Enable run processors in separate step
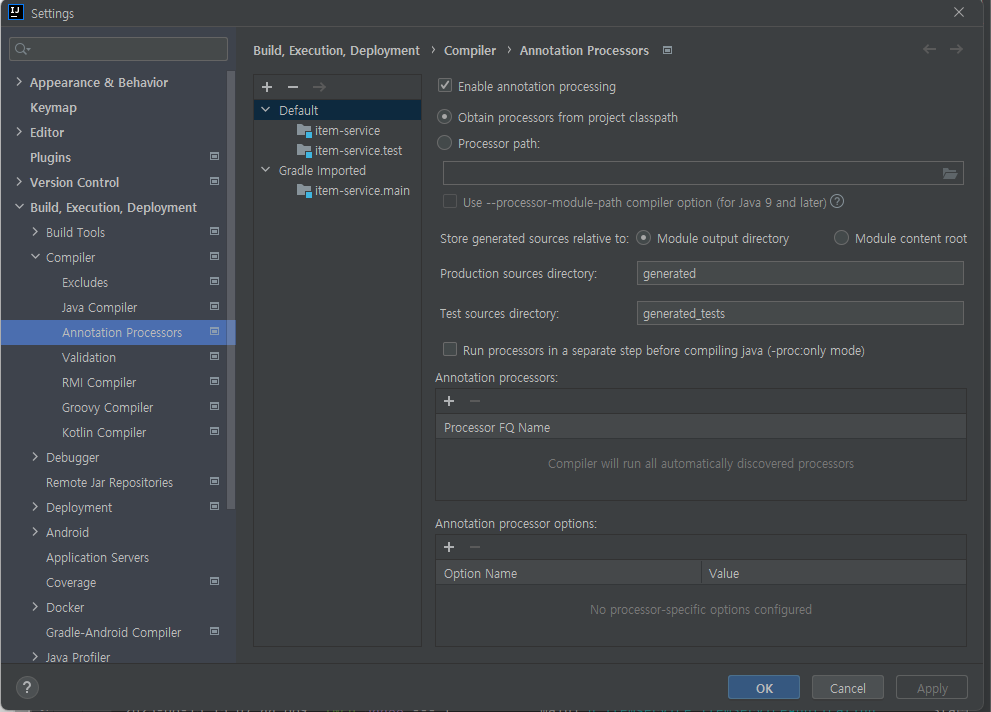 pyautogui.click(x=450, y=350)
